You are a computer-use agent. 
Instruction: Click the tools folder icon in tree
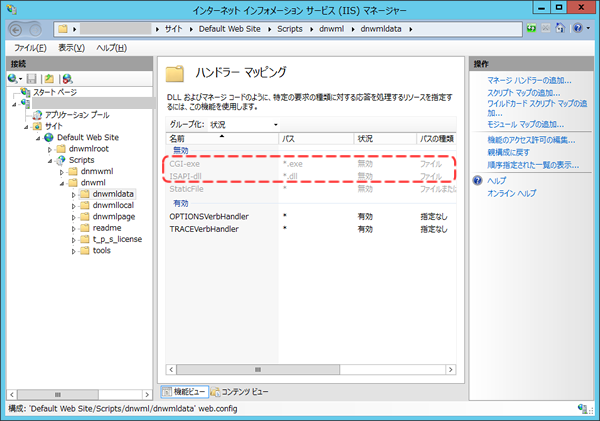click(x=85, y=251)
